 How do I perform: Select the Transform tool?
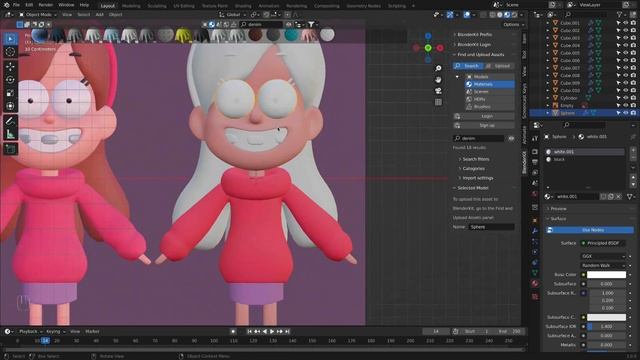(x=11, y=106)
